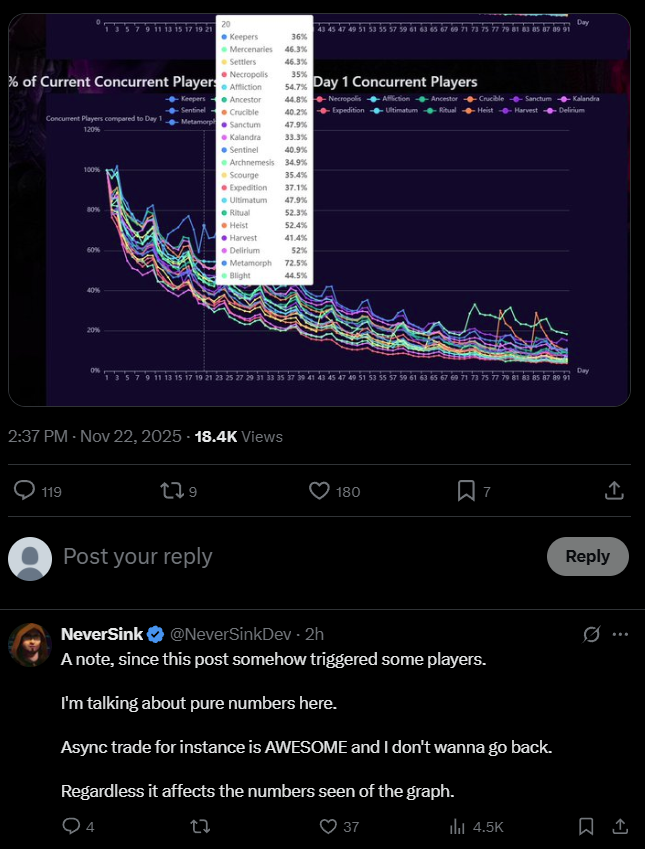
Task: Open the 18.4K Views count
Action: click(238, 436)
